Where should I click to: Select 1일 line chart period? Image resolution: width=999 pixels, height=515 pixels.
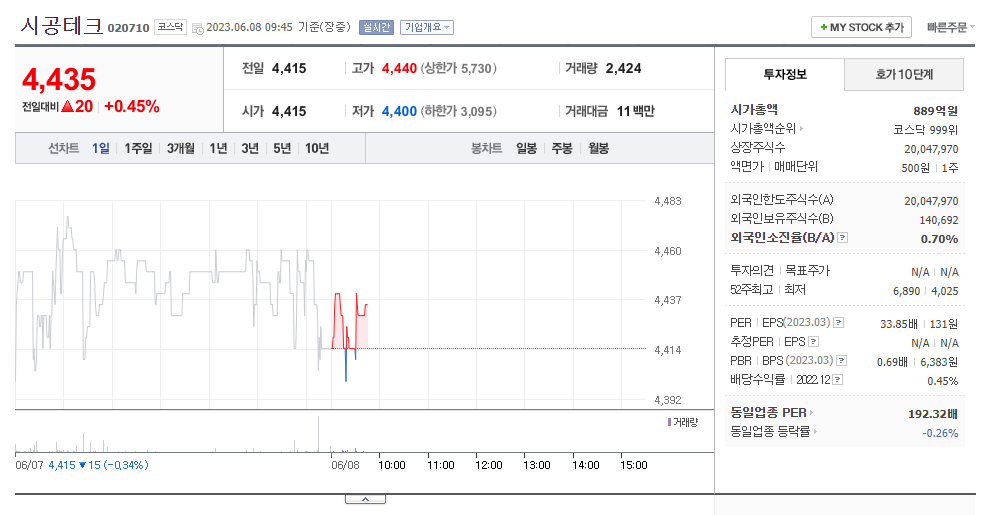(x=101, y=149)
